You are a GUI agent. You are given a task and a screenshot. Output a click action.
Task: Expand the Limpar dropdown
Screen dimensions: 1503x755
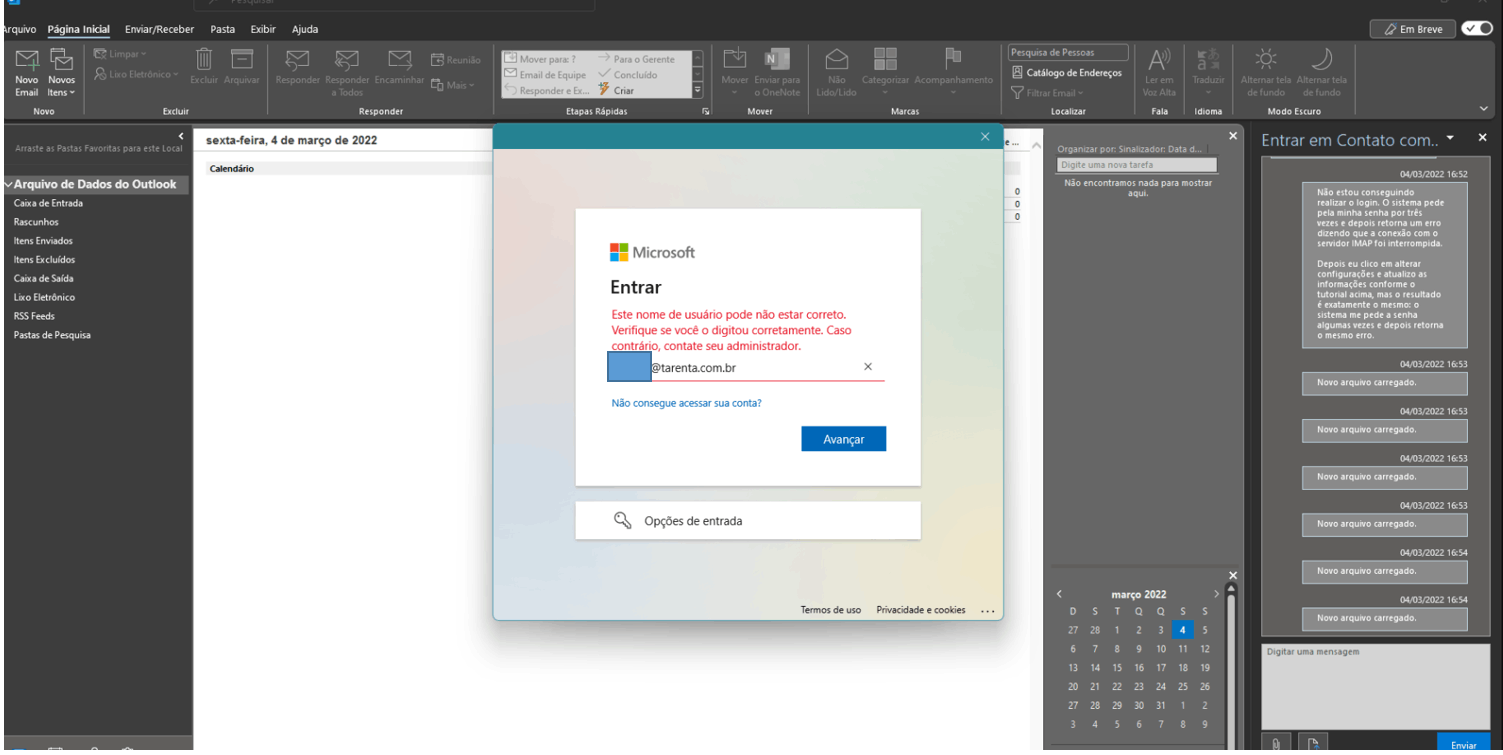120,52
